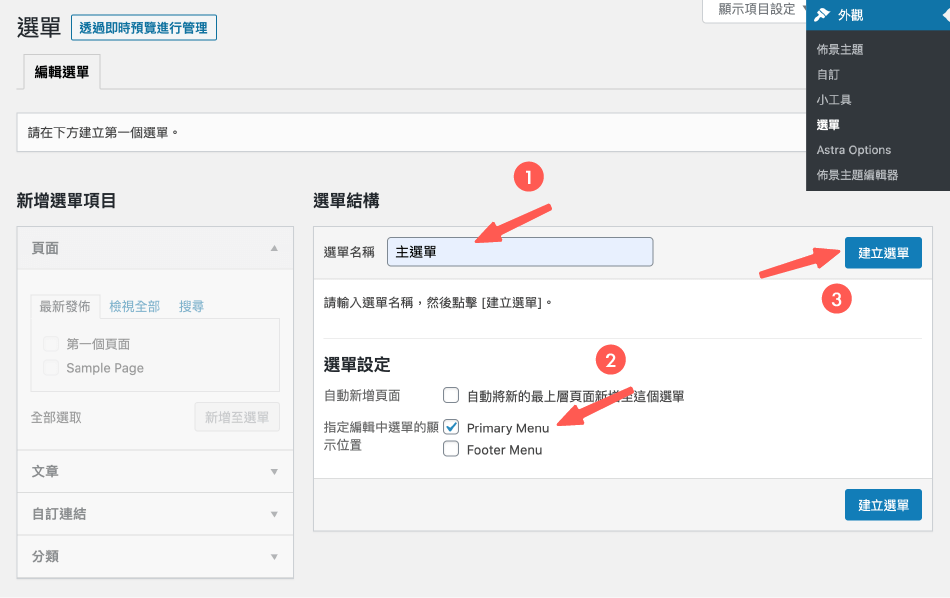Click the 請在下方建立第一個選單 notice text
This screenshot has height=598, width=950.
(x=103, y=133)
